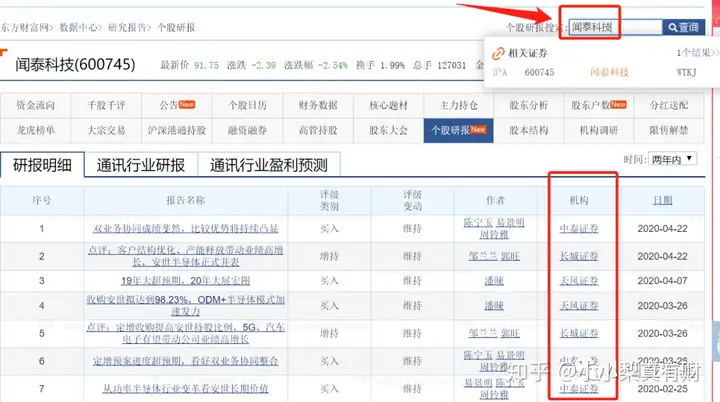
Task: Open the 沪深港通持股 section
Action: click(177, 130)
